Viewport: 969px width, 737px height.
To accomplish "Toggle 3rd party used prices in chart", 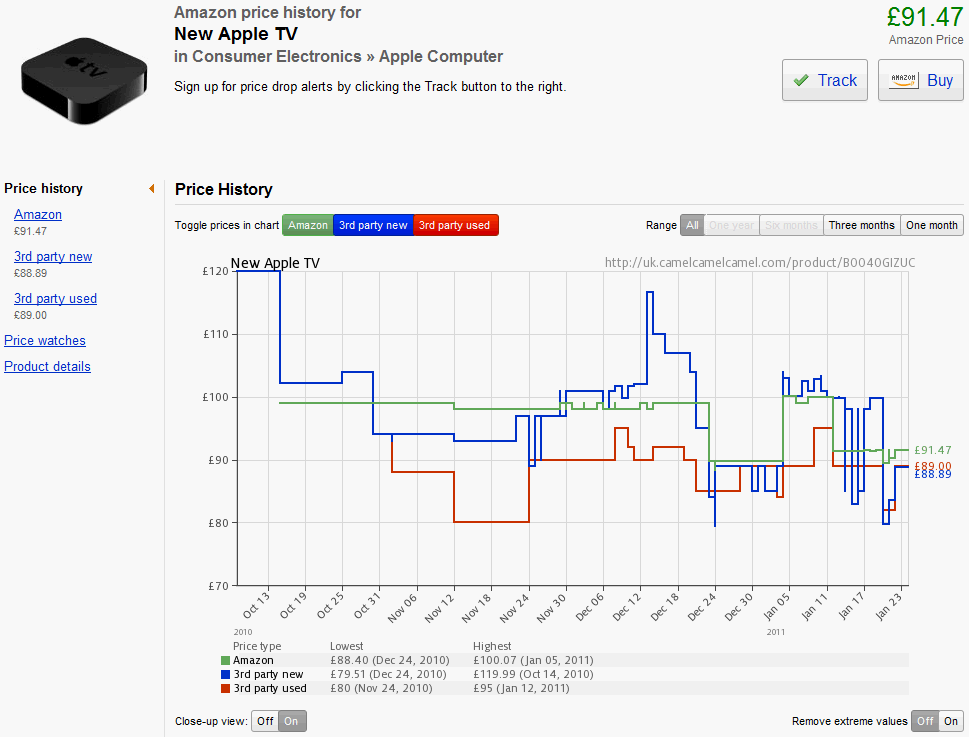I will point(455,225).
